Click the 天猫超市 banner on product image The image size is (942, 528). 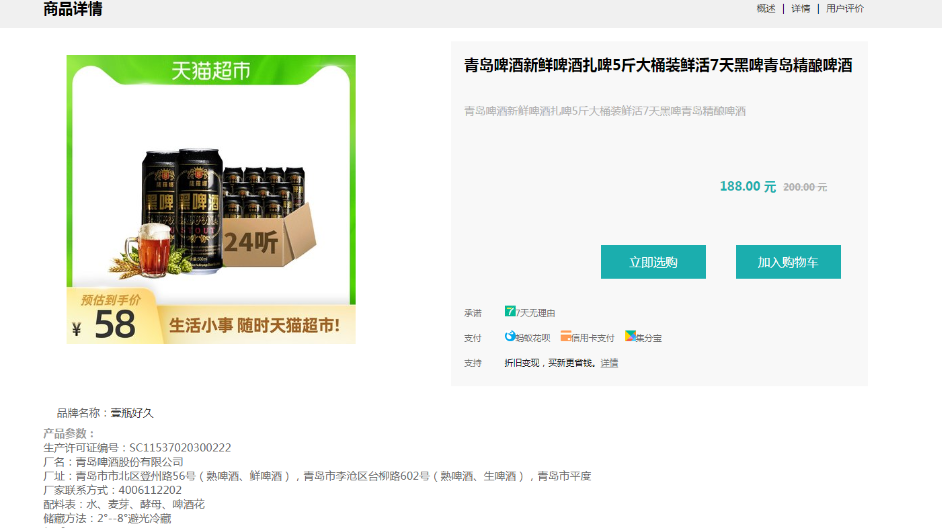coord(211,71)
